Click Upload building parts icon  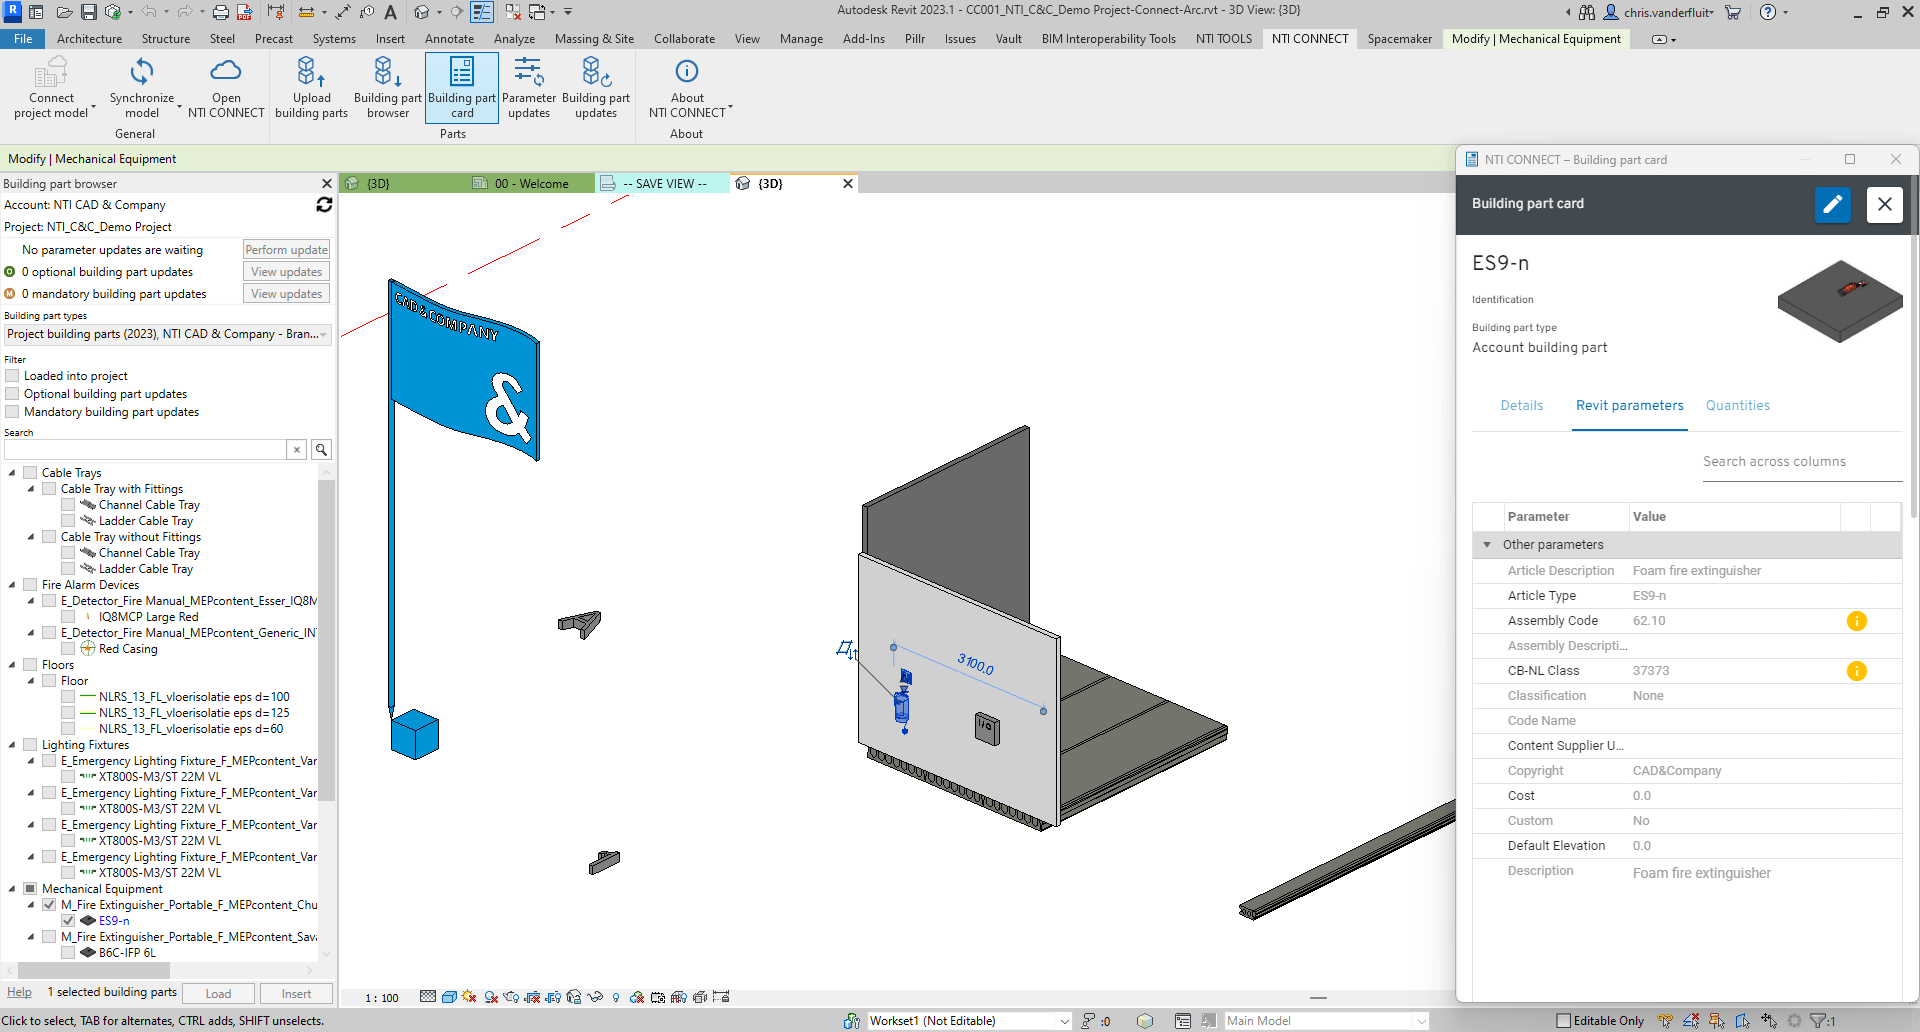point(311,72)
